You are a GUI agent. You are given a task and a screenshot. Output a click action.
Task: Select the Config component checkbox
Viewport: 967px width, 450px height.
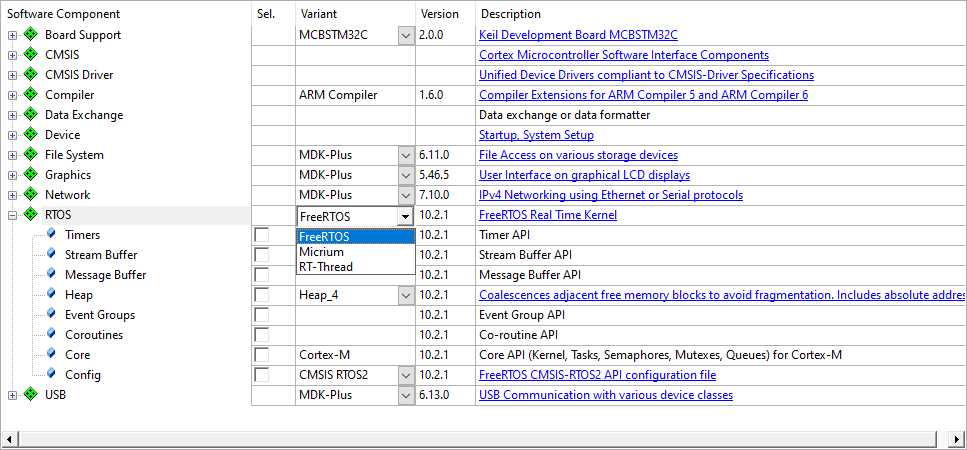pos(262,375)
